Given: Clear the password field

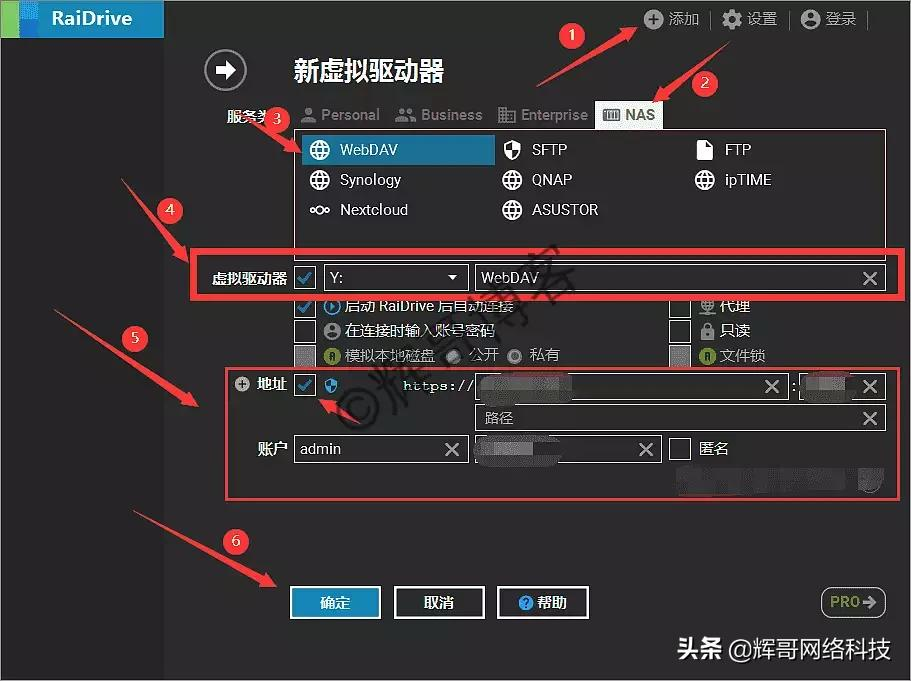Looking at the screenshot, I should pyautogui.click(x=645, y=449).
